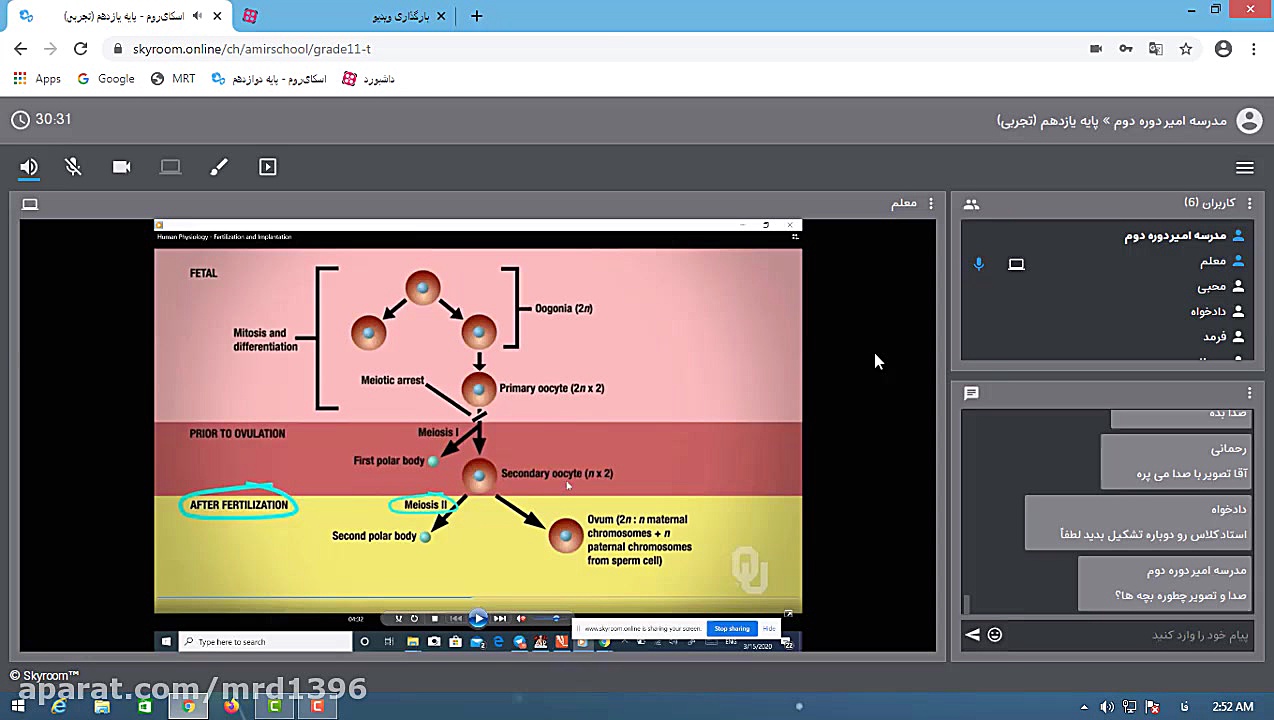Click the screen icon in teacher panel header
The width and height of the screenshot is (1274, 720).
[30, 204]
